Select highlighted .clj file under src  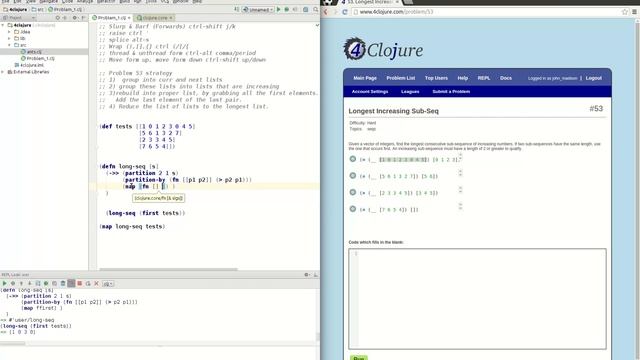pyautogui.click(x=31, y=52)
